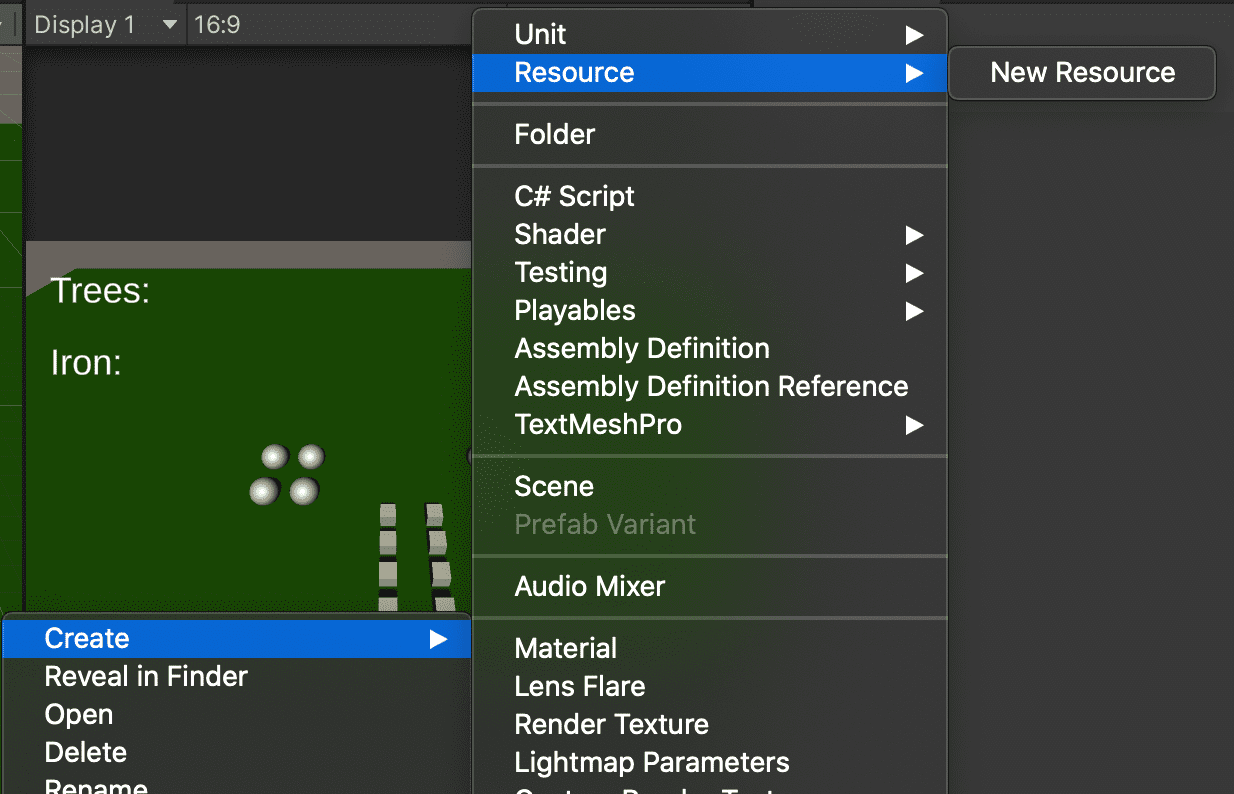Image resolution: width=1234 pixels, height=794 pixels.
Task: Open the Testing submenu
Action: click(x=709, y=272)
